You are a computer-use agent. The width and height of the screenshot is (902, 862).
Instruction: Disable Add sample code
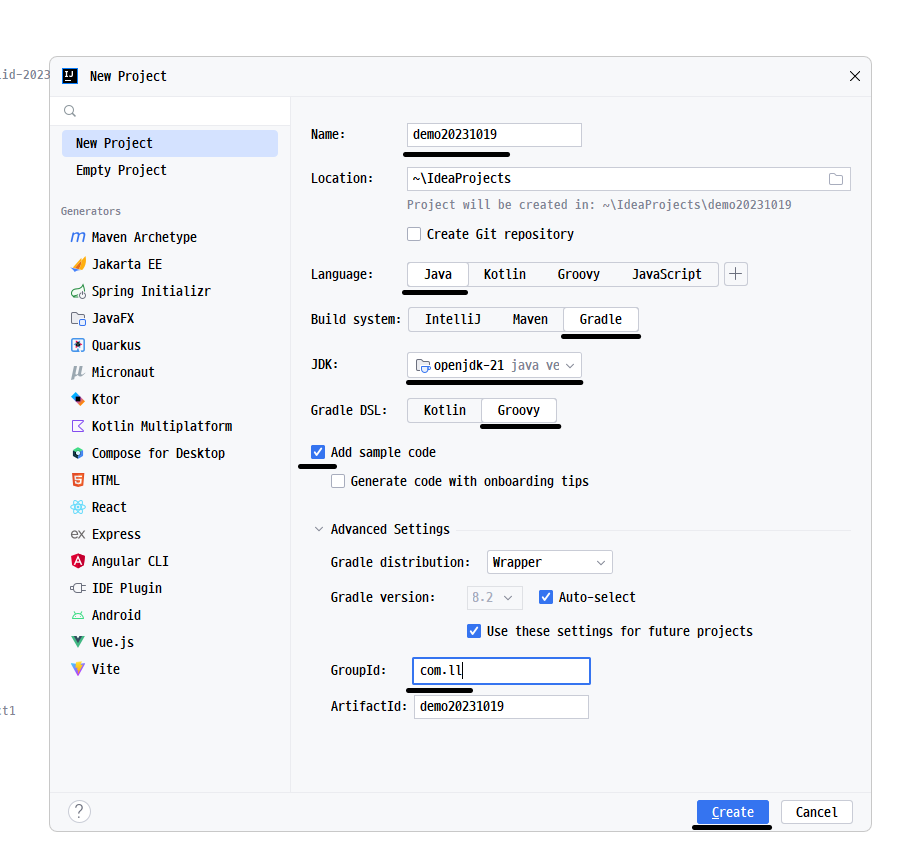point(317,452)
